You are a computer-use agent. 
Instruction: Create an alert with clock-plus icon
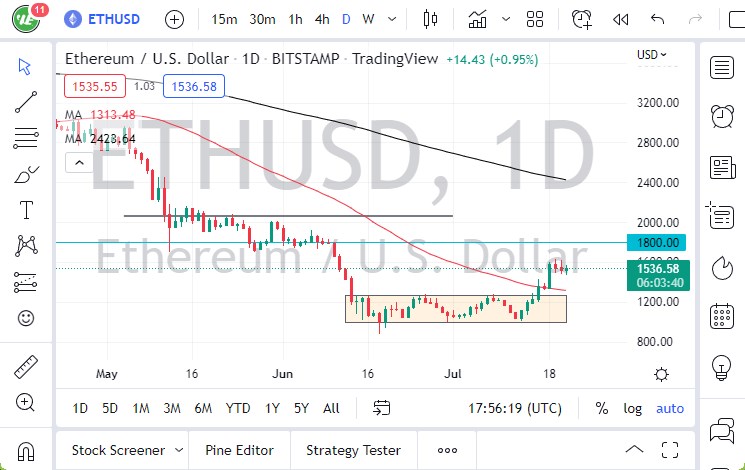[582, 19]
